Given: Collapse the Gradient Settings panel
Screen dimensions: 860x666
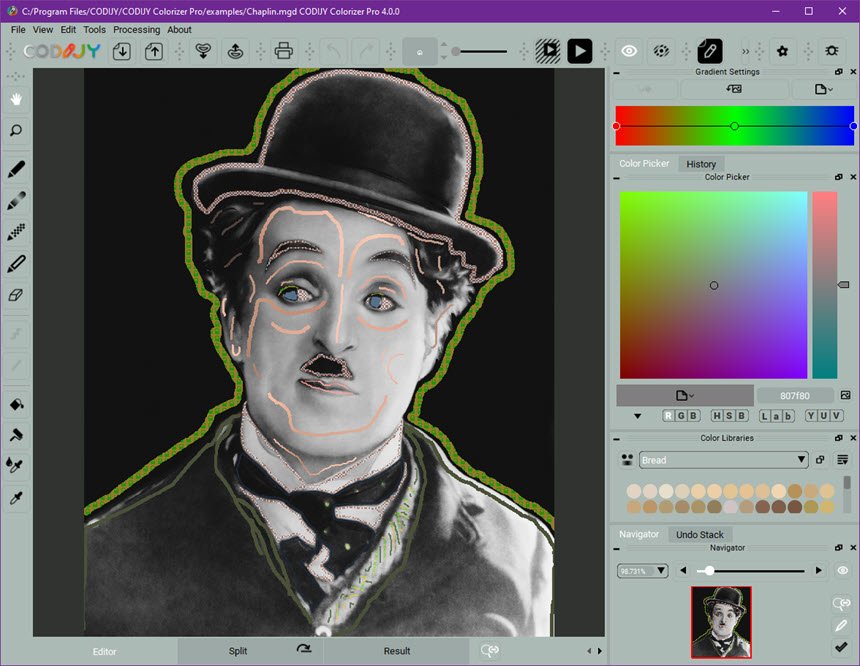Looking at the screenshot, I should pyautogui.click(x=616, y=72).
